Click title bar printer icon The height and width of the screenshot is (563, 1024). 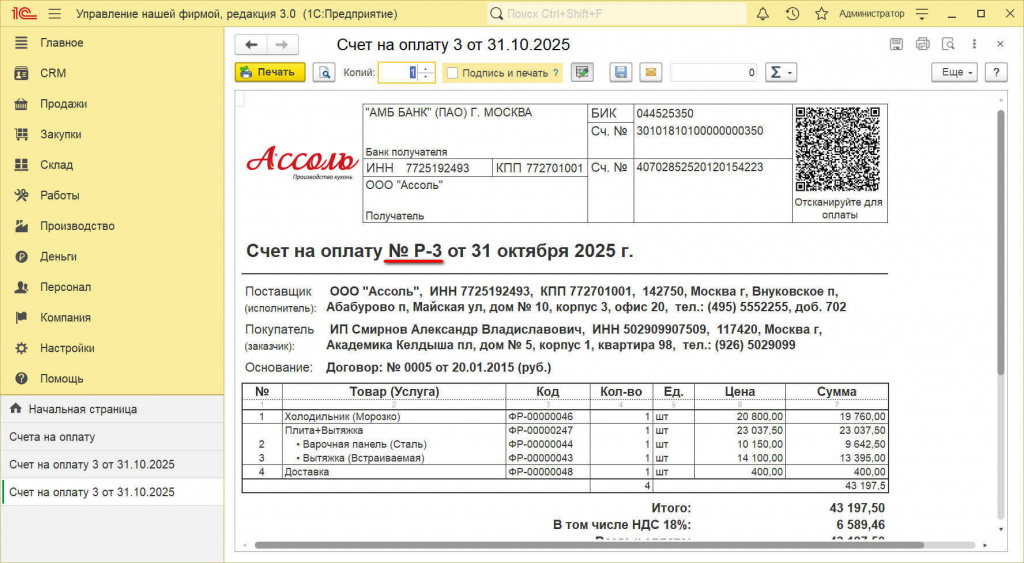[923, 44]
